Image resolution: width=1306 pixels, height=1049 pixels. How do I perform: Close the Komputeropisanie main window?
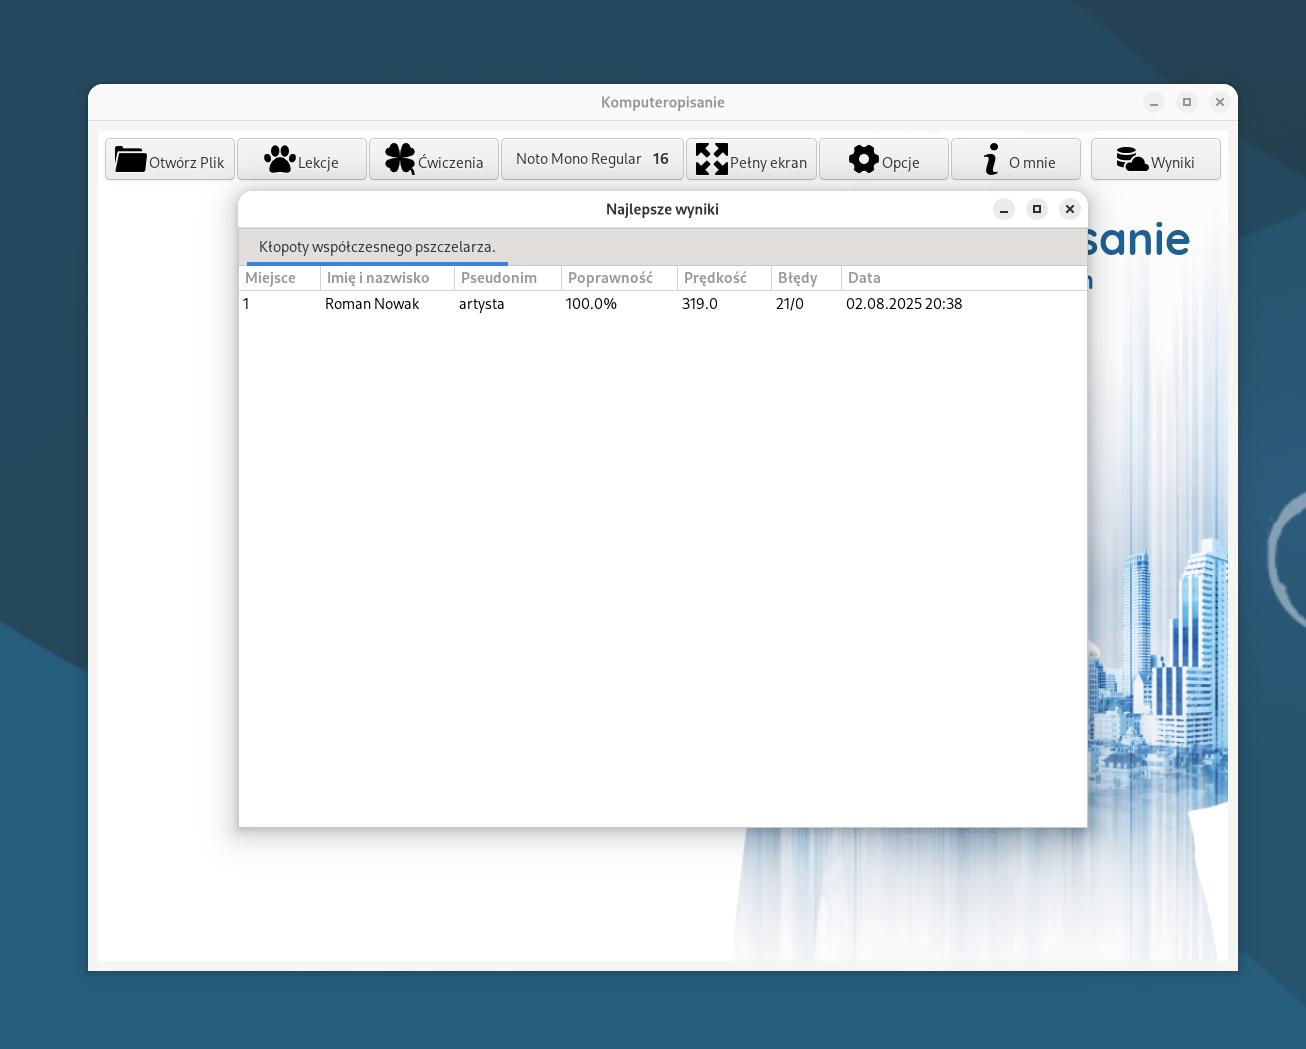(1220, 102)
